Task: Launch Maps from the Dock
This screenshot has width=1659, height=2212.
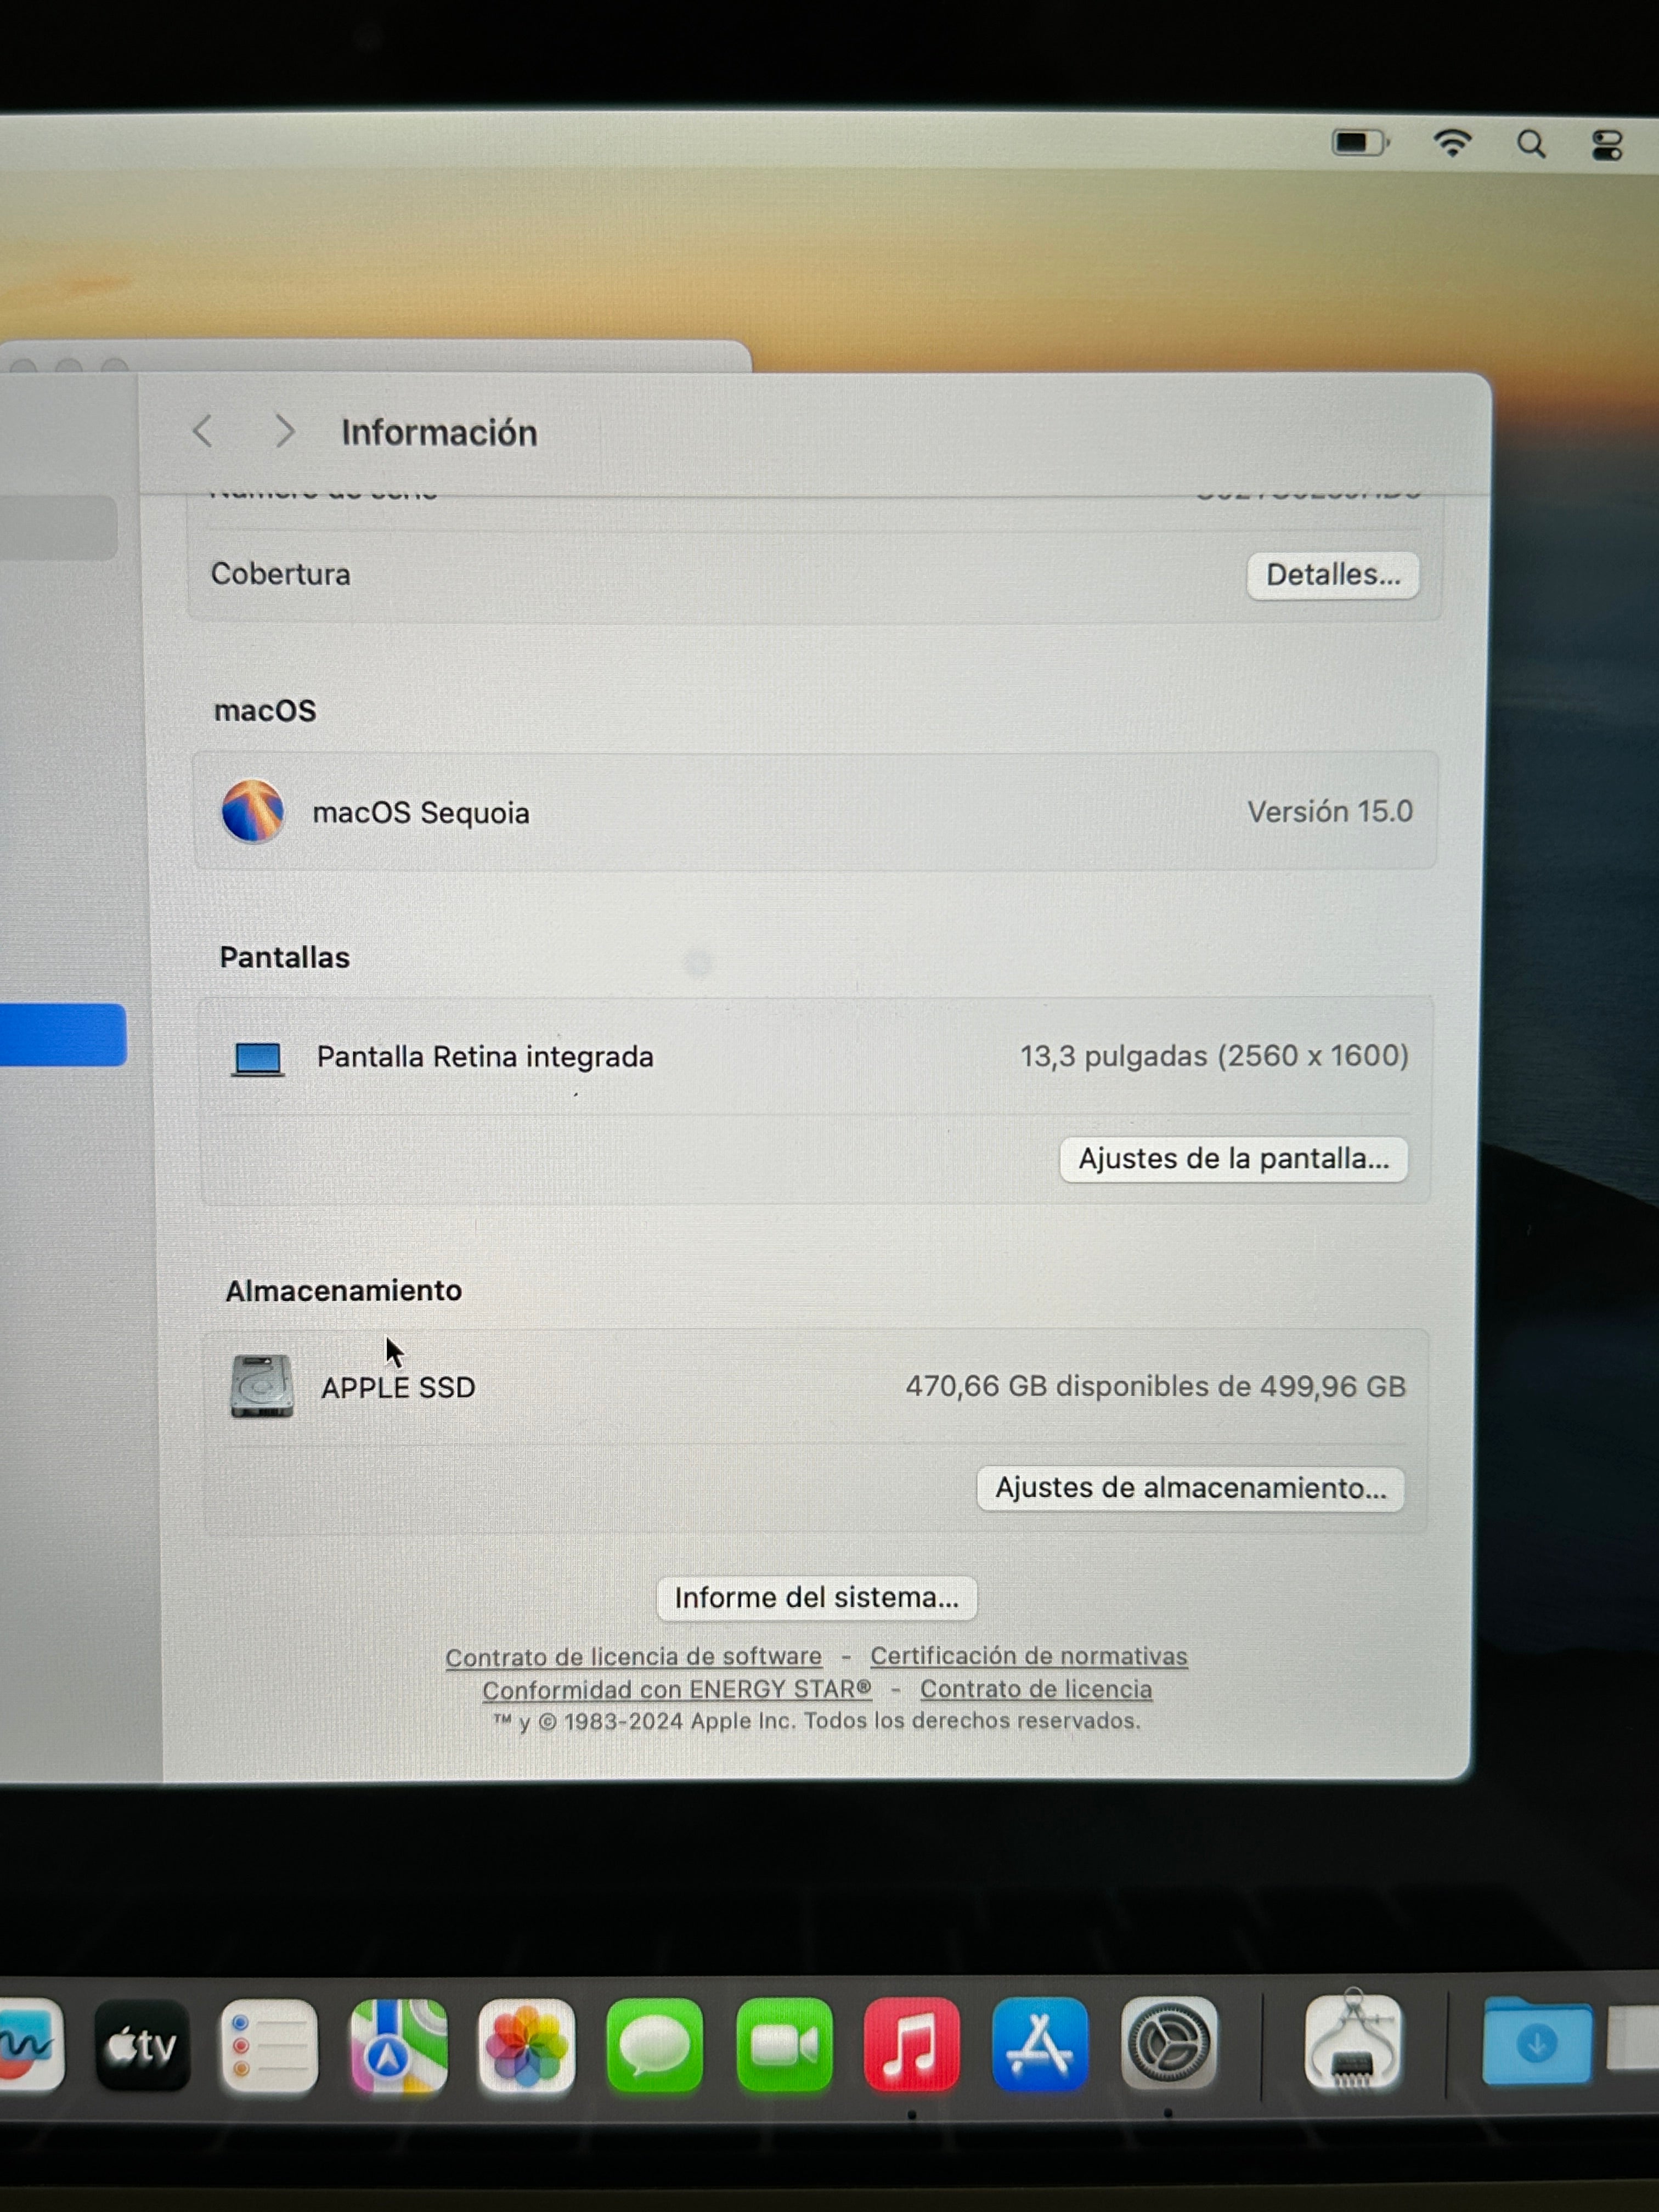Action: click(x=399, y=2046)
